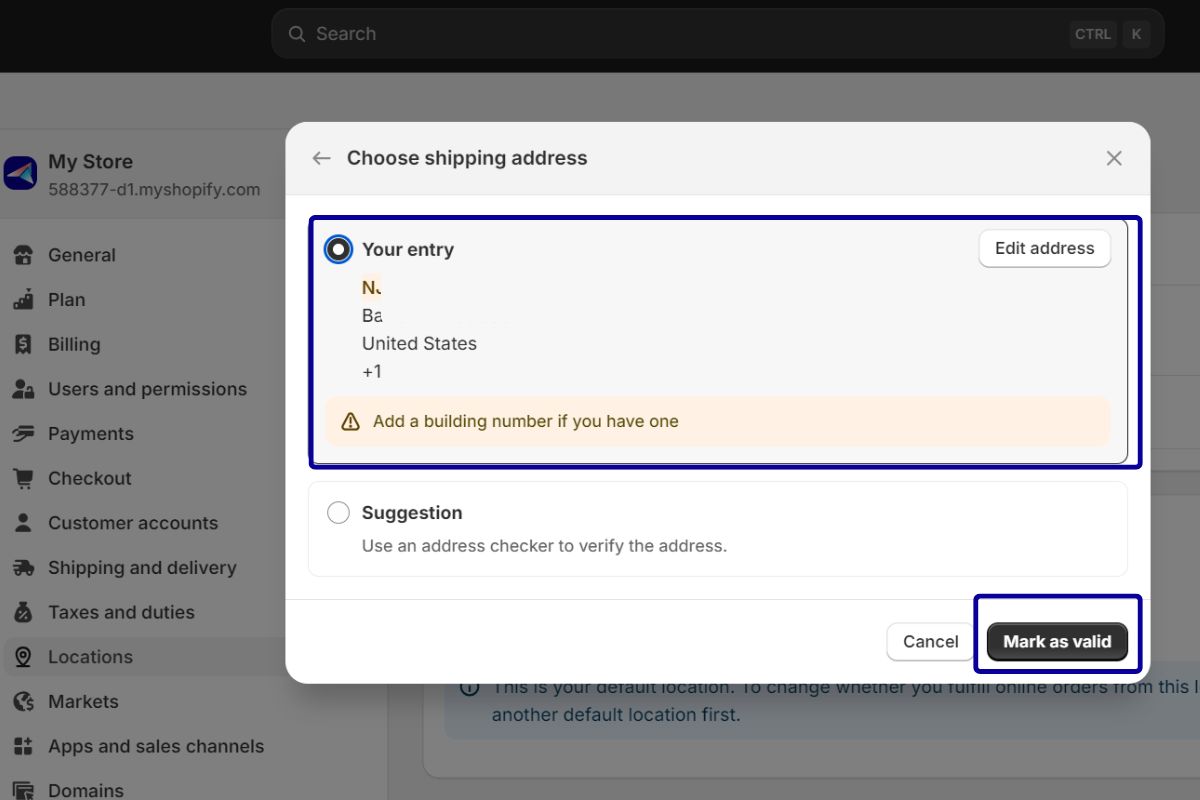Click the search magnifier icon

tap(297, 34)
